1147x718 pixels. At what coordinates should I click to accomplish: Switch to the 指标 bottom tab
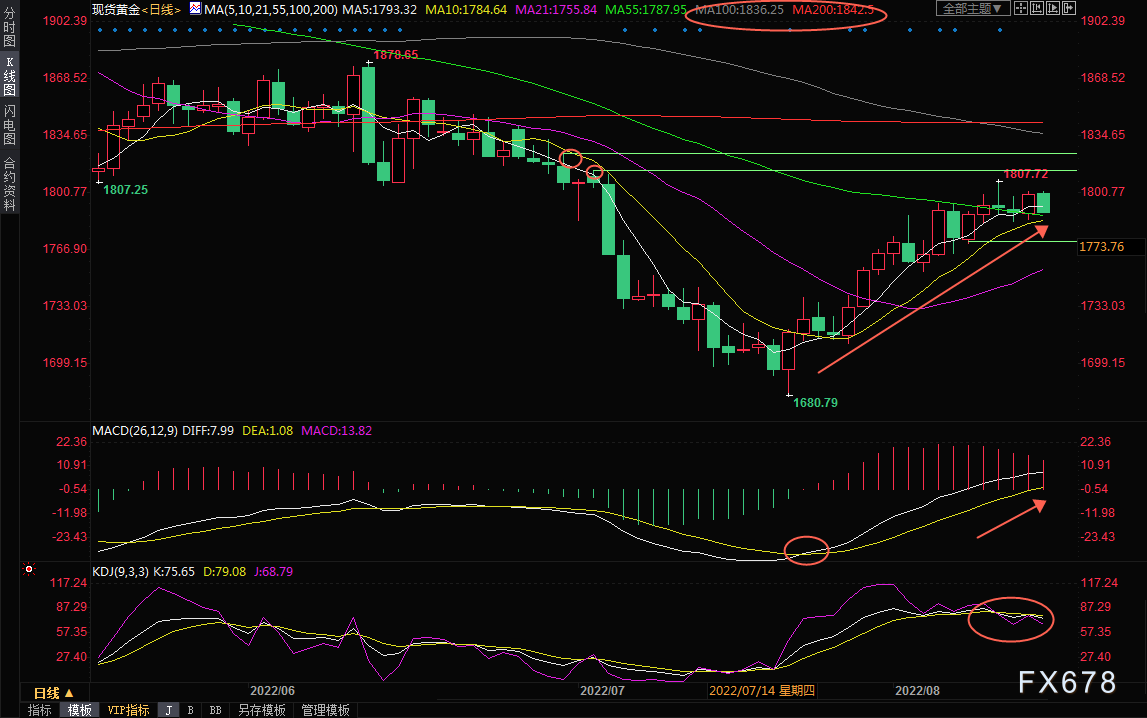[40, 710]
